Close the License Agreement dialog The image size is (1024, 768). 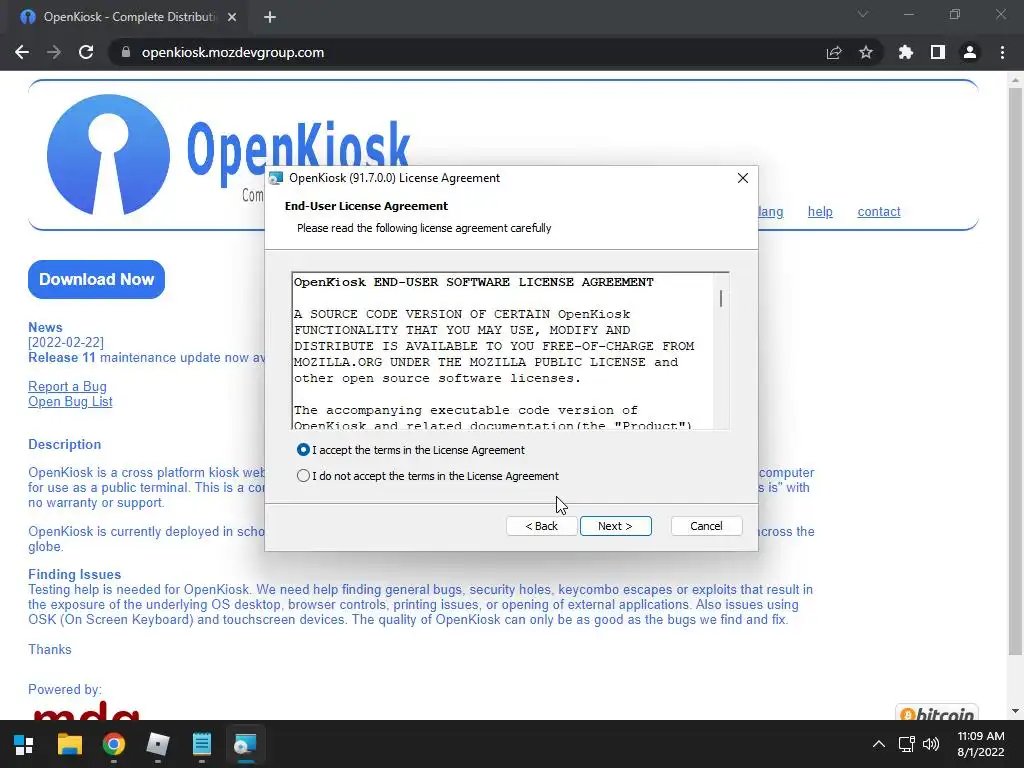(743, 178)
